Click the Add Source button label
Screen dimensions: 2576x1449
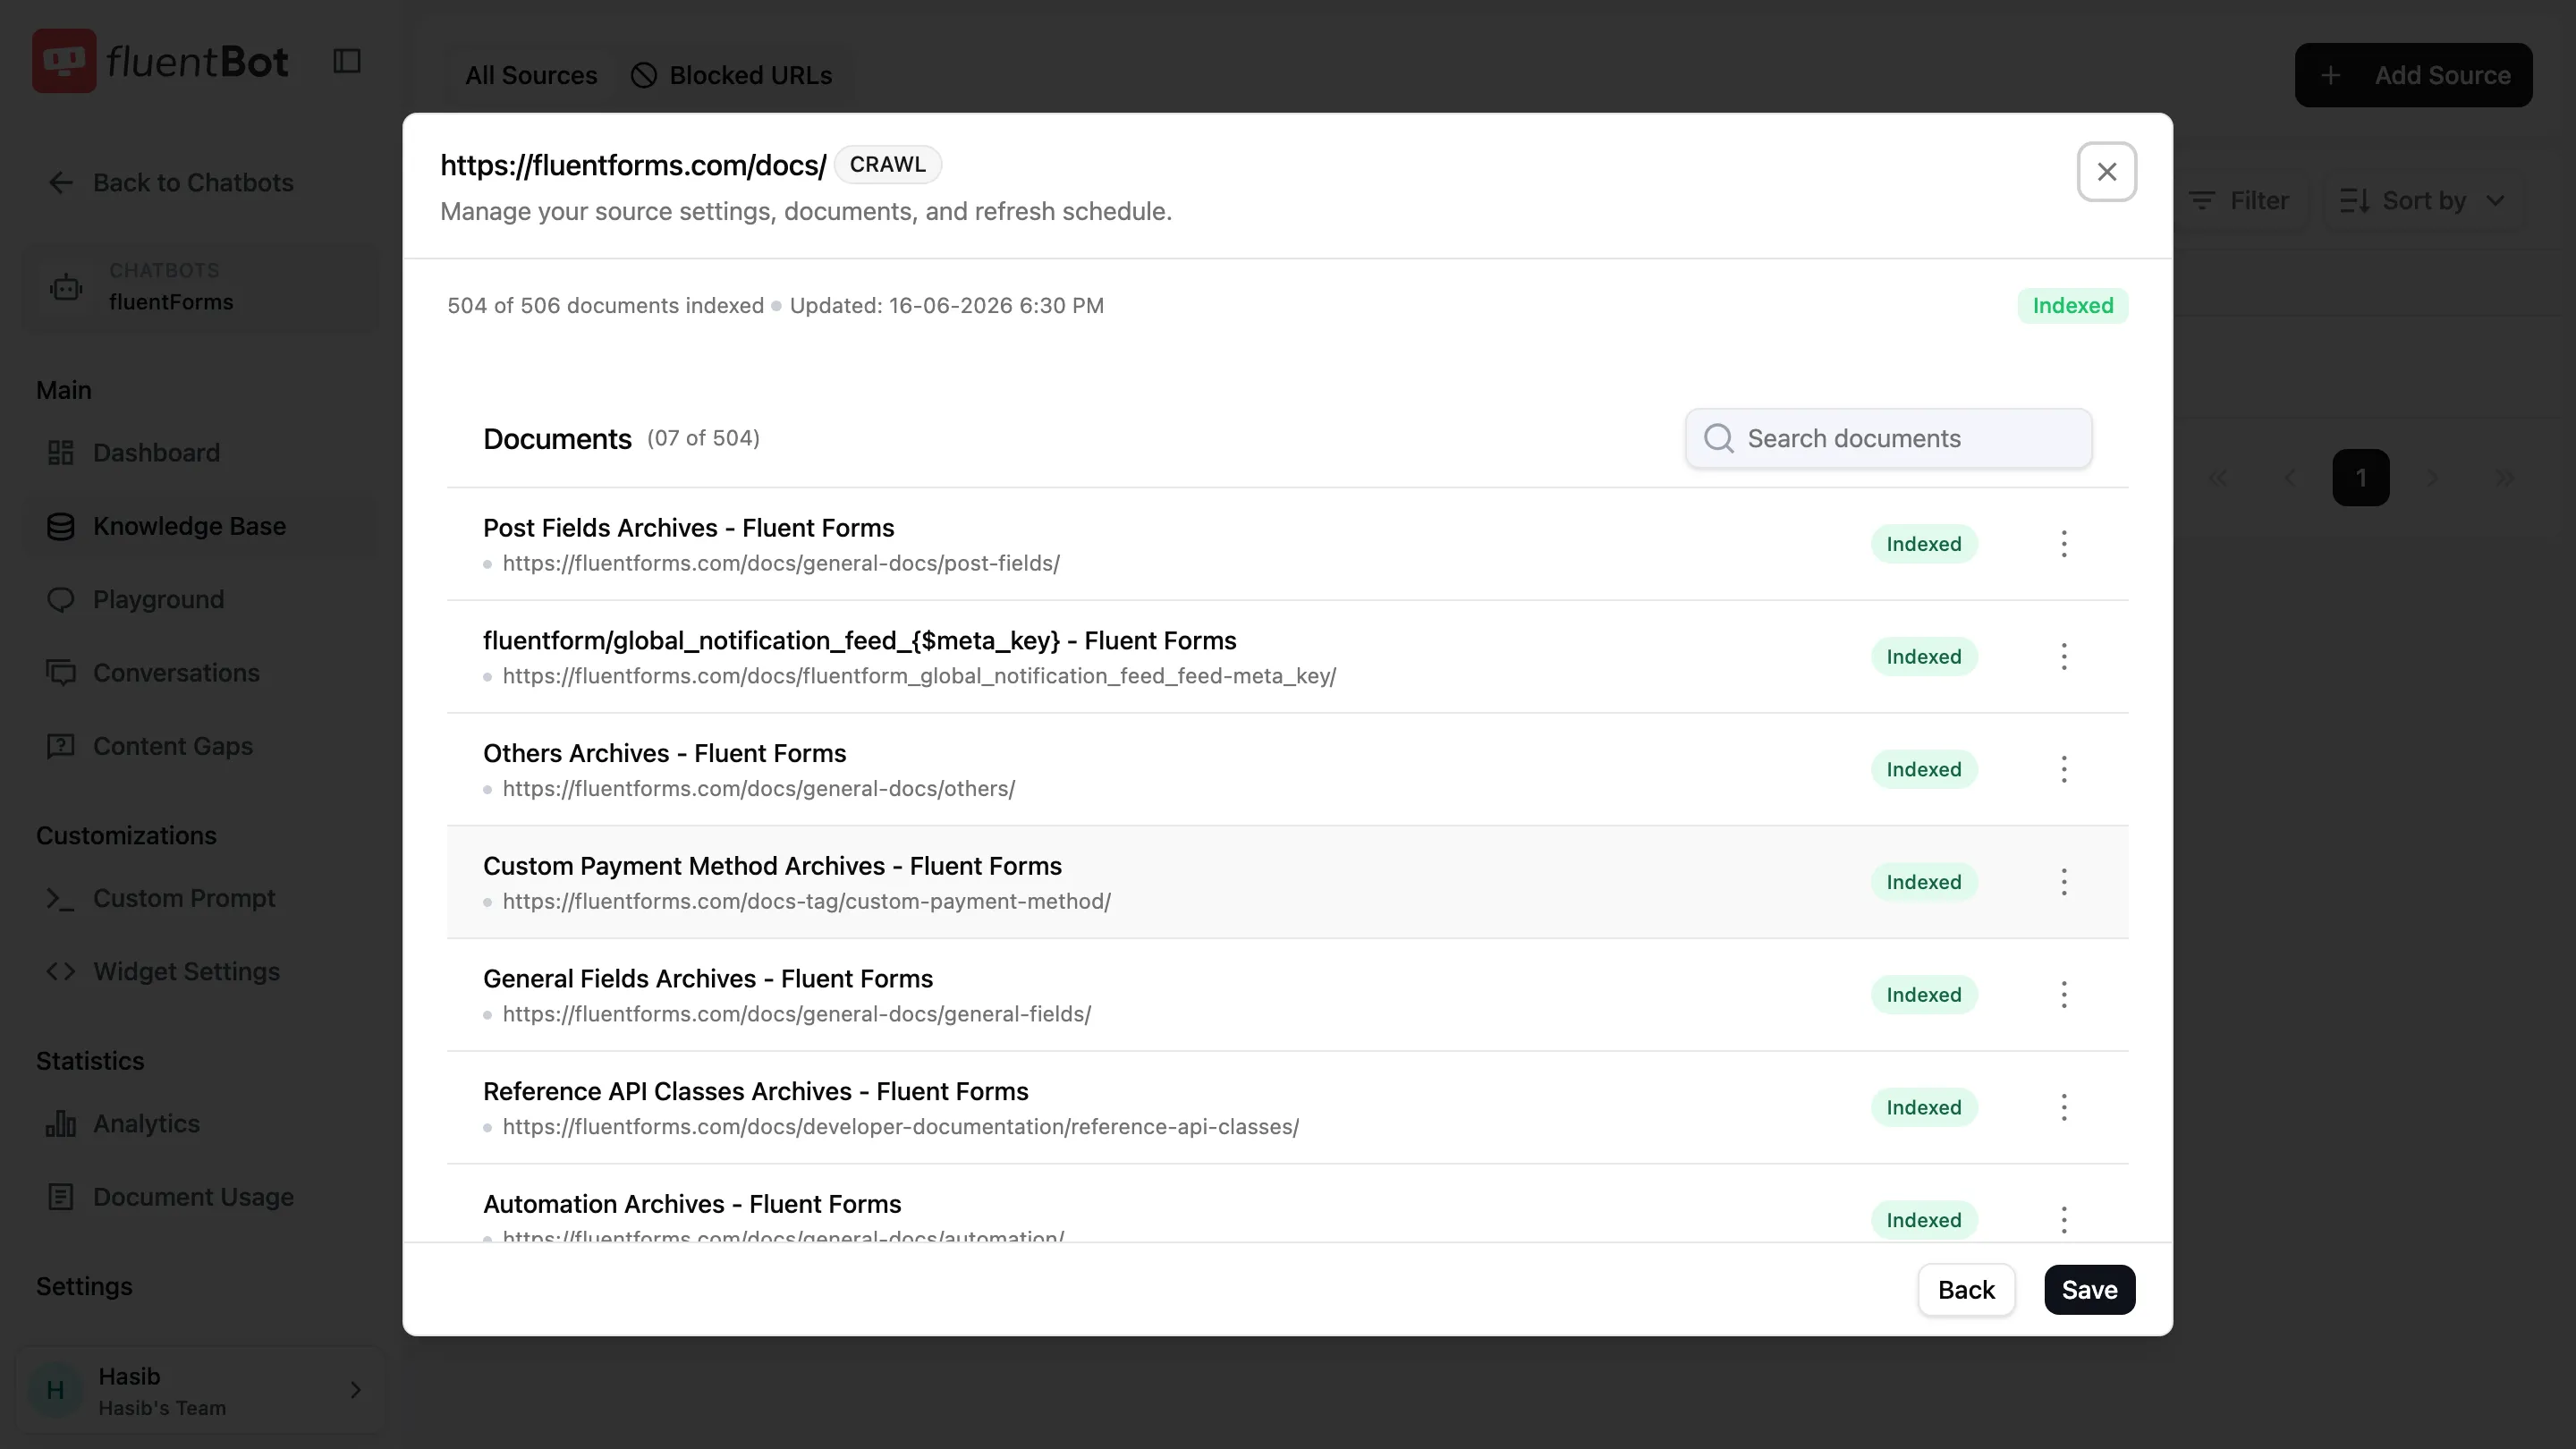tap(2442, 75)
